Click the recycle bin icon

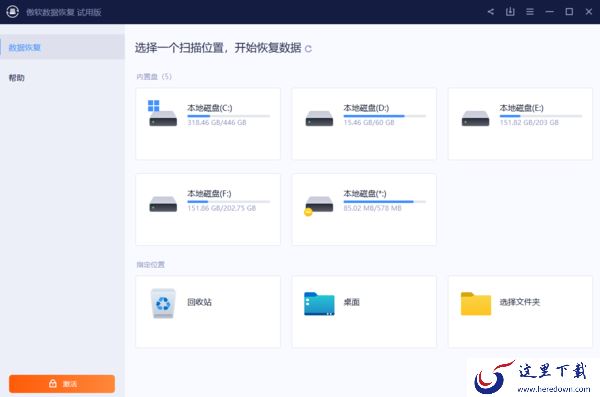(163, 303)
